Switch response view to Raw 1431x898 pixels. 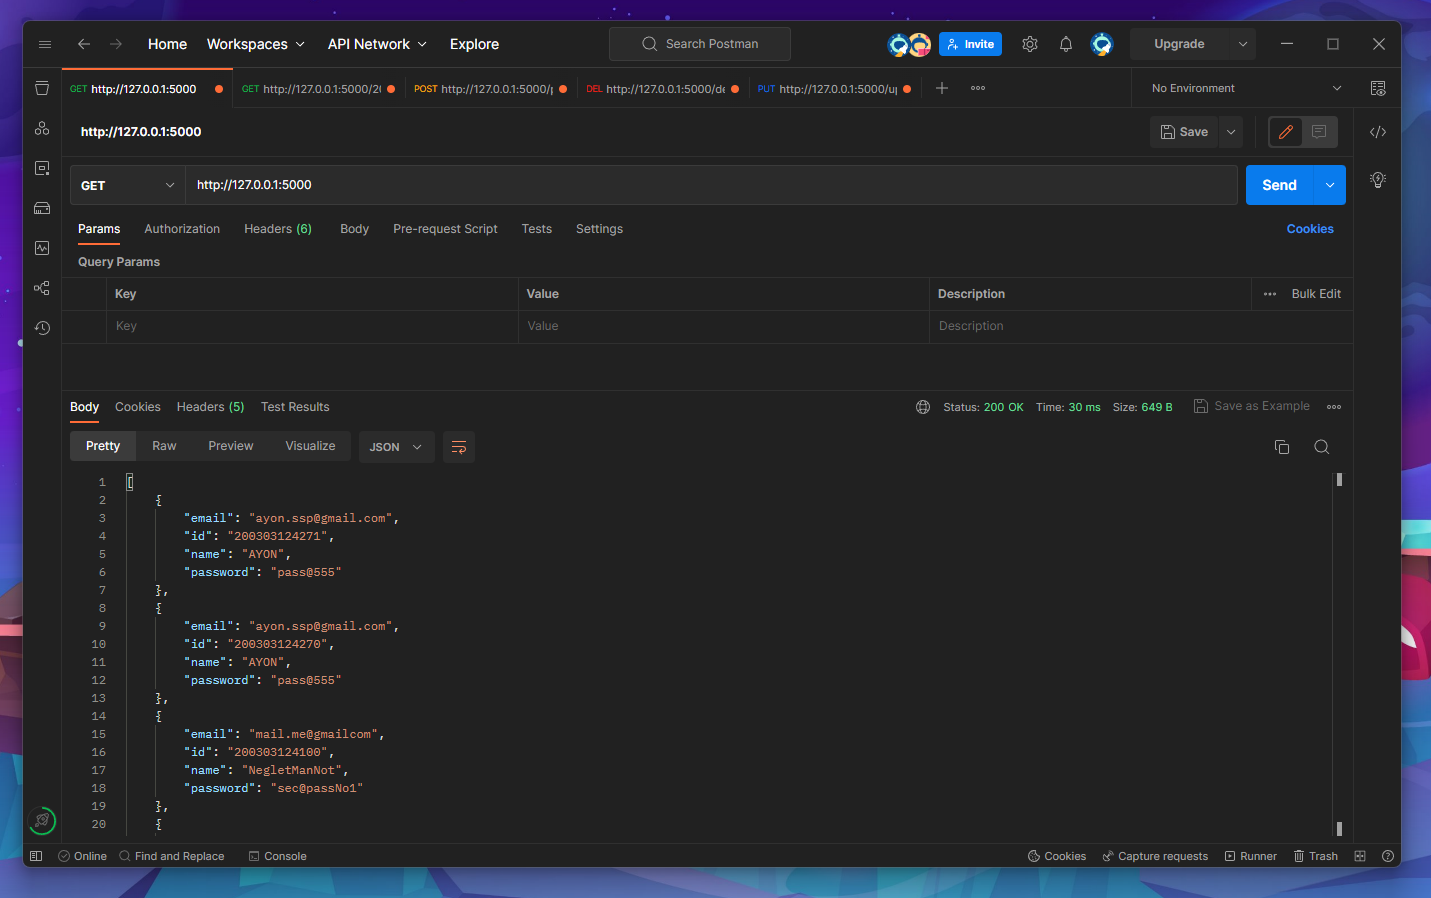[164, 446]
